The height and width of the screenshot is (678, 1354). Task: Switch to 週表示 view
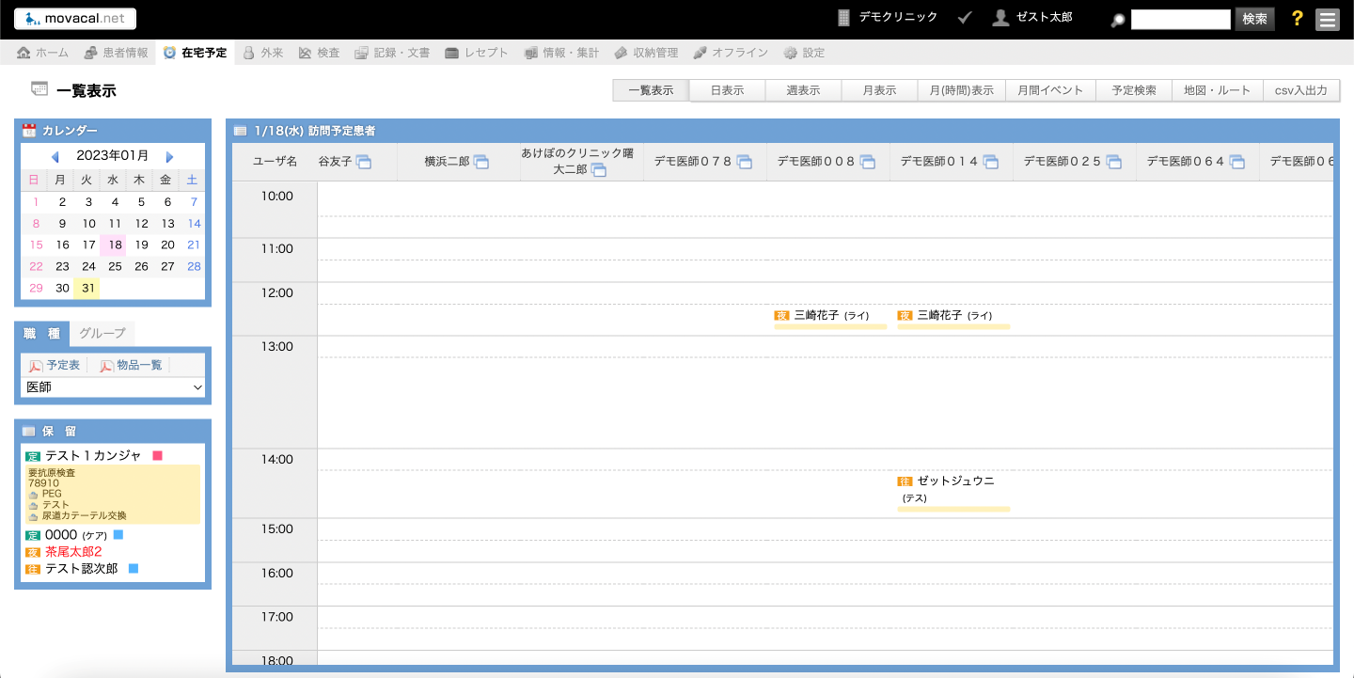(803, 90)
